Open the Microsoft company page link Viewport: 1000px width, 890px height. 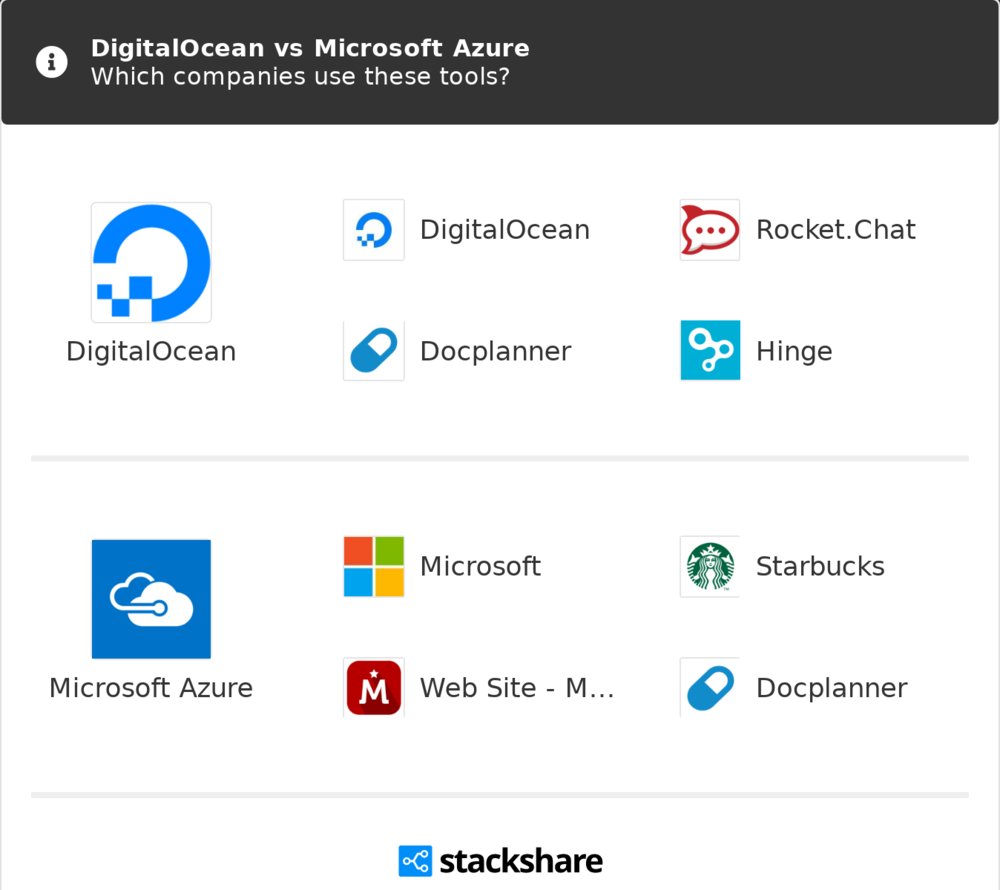tap(480, 566)
